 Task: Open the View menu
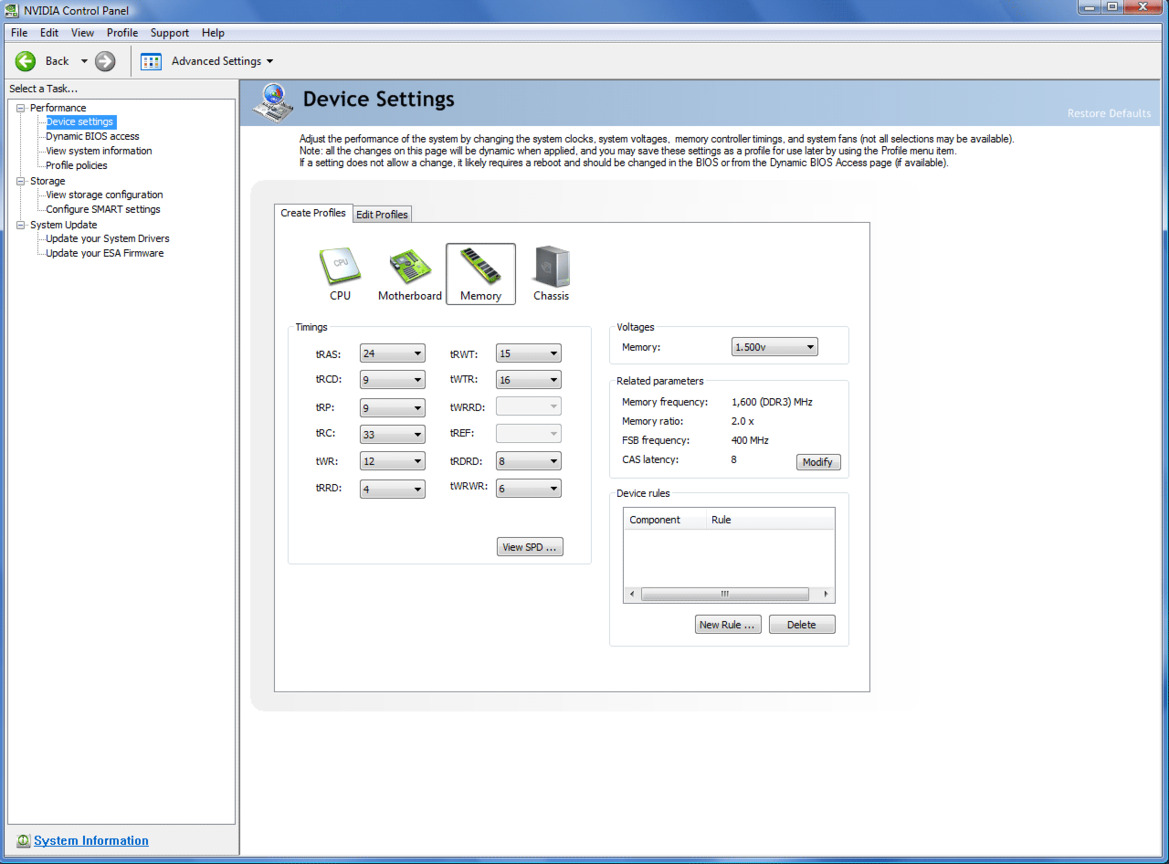82,33
